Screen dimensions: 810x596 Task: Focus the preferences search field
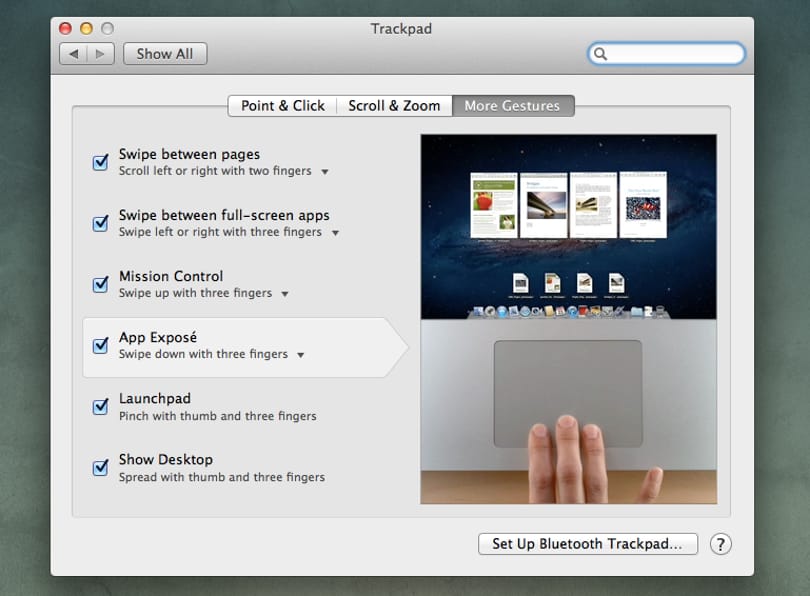pyautogui.click(x=666, y=54)
